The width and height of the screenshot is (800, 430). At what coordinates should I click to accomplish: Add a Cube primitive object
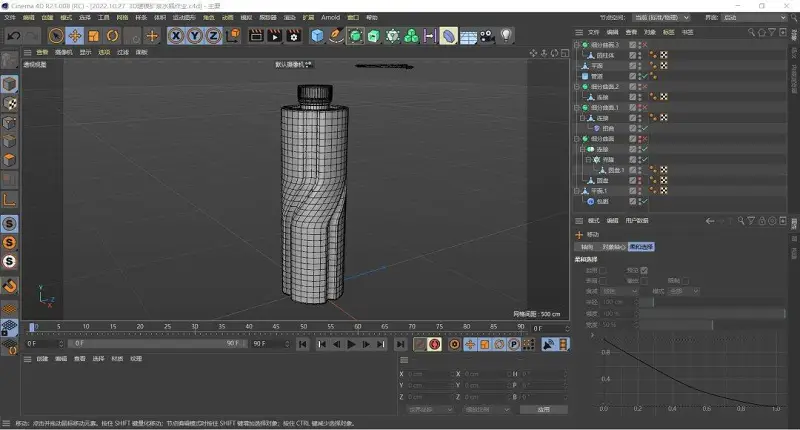coord(317,36)
